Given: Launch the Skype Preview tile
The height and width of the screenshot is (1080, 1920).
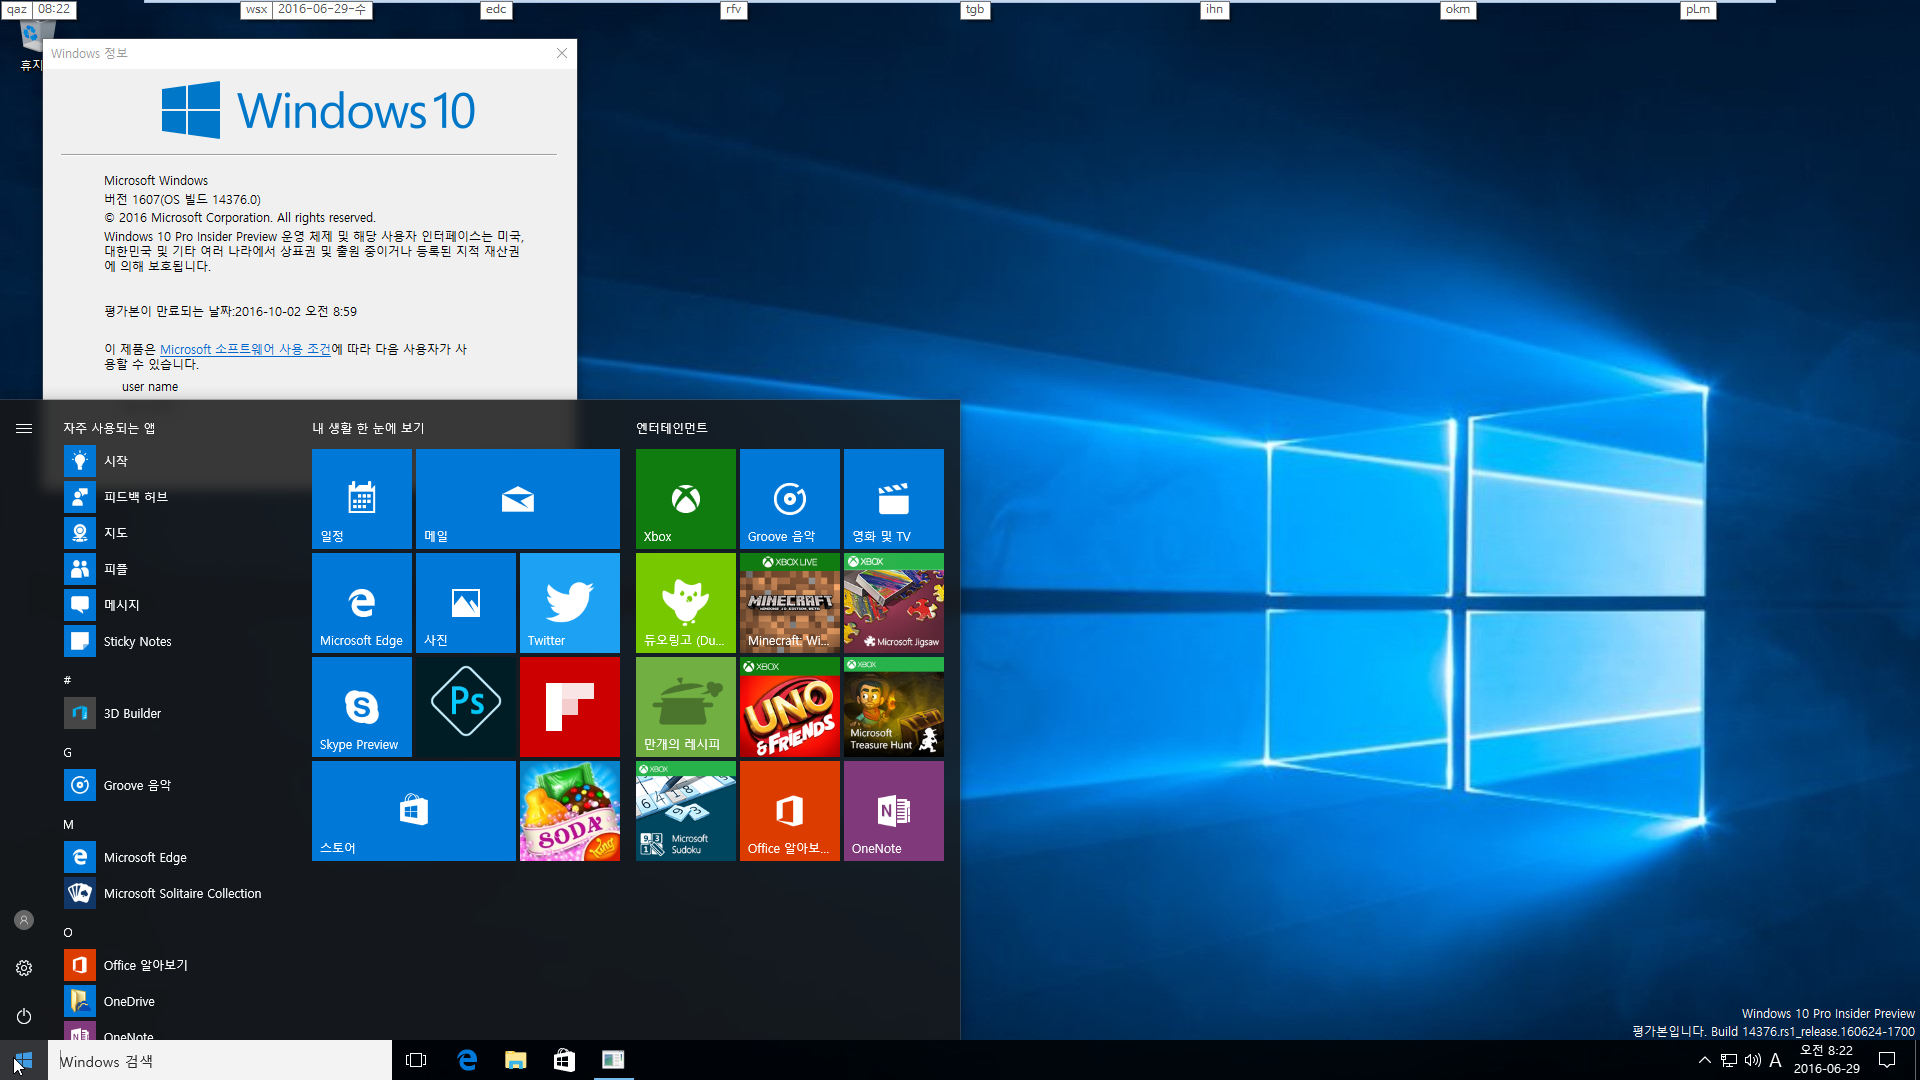Looking at the screenshot, I should point(362,707).
